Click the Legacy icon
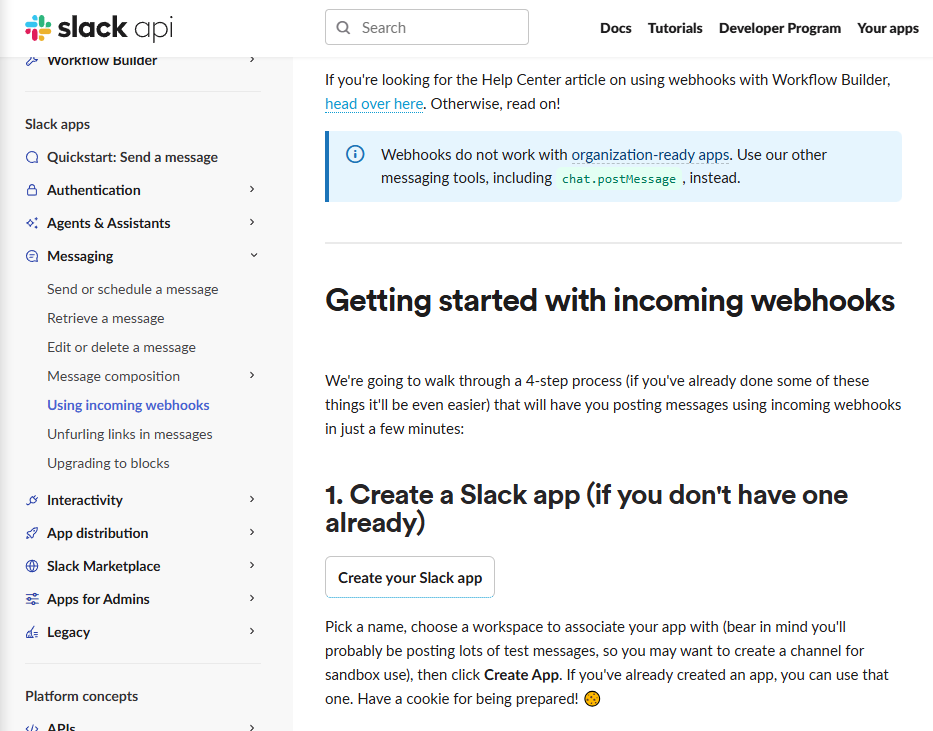The width and height of the screenshot is (933, 731). tap(32, 632)
